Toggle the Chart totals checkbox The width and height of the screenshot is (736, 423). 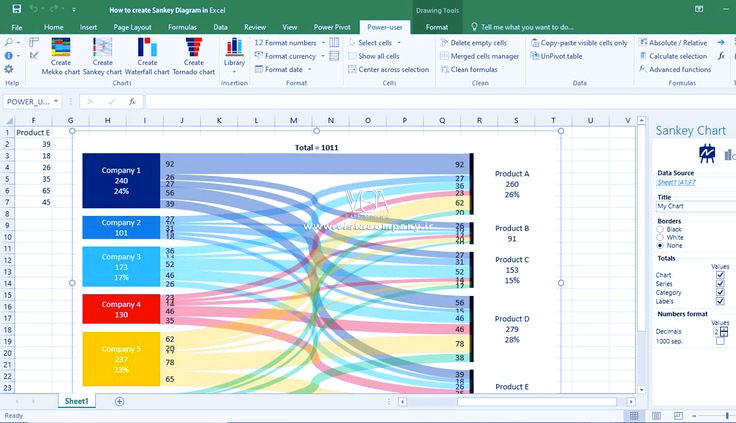click(x=720, y=274)
